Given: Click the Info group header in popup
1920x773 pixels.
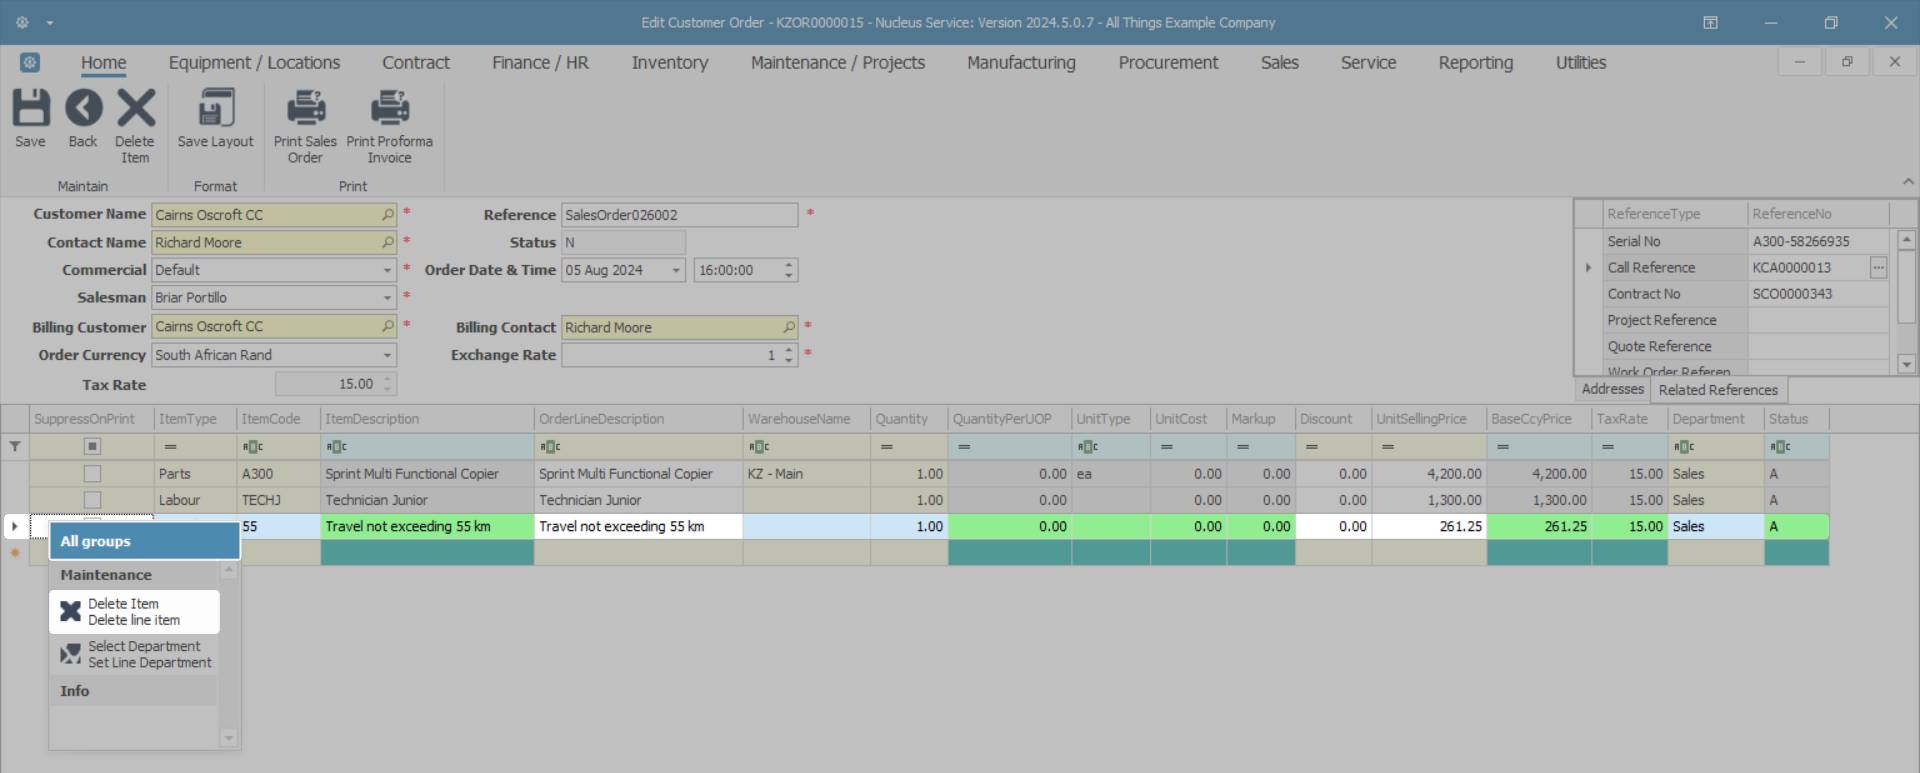Looking at the screenshot, I should pyautogui.click(x=134, y=691).
